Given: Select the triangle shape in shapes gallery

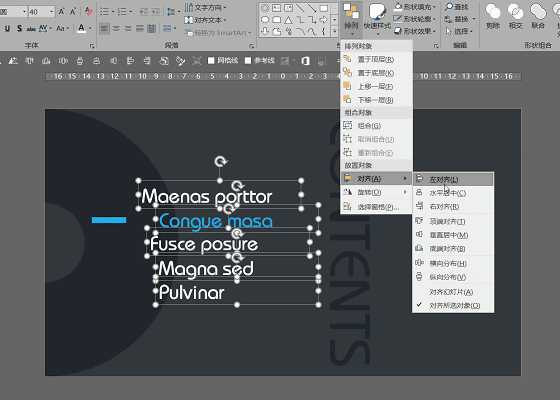Looking at the screenshot, I should tap(289, 20).
